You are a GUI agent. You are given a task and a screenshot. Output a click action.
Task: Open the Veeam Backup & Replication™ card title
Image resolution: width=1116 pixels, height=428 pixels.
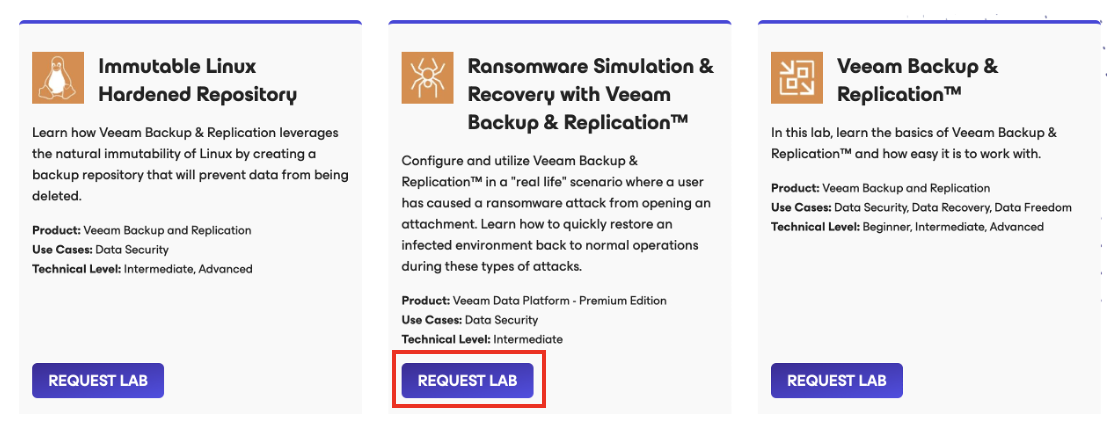[918, 80]
